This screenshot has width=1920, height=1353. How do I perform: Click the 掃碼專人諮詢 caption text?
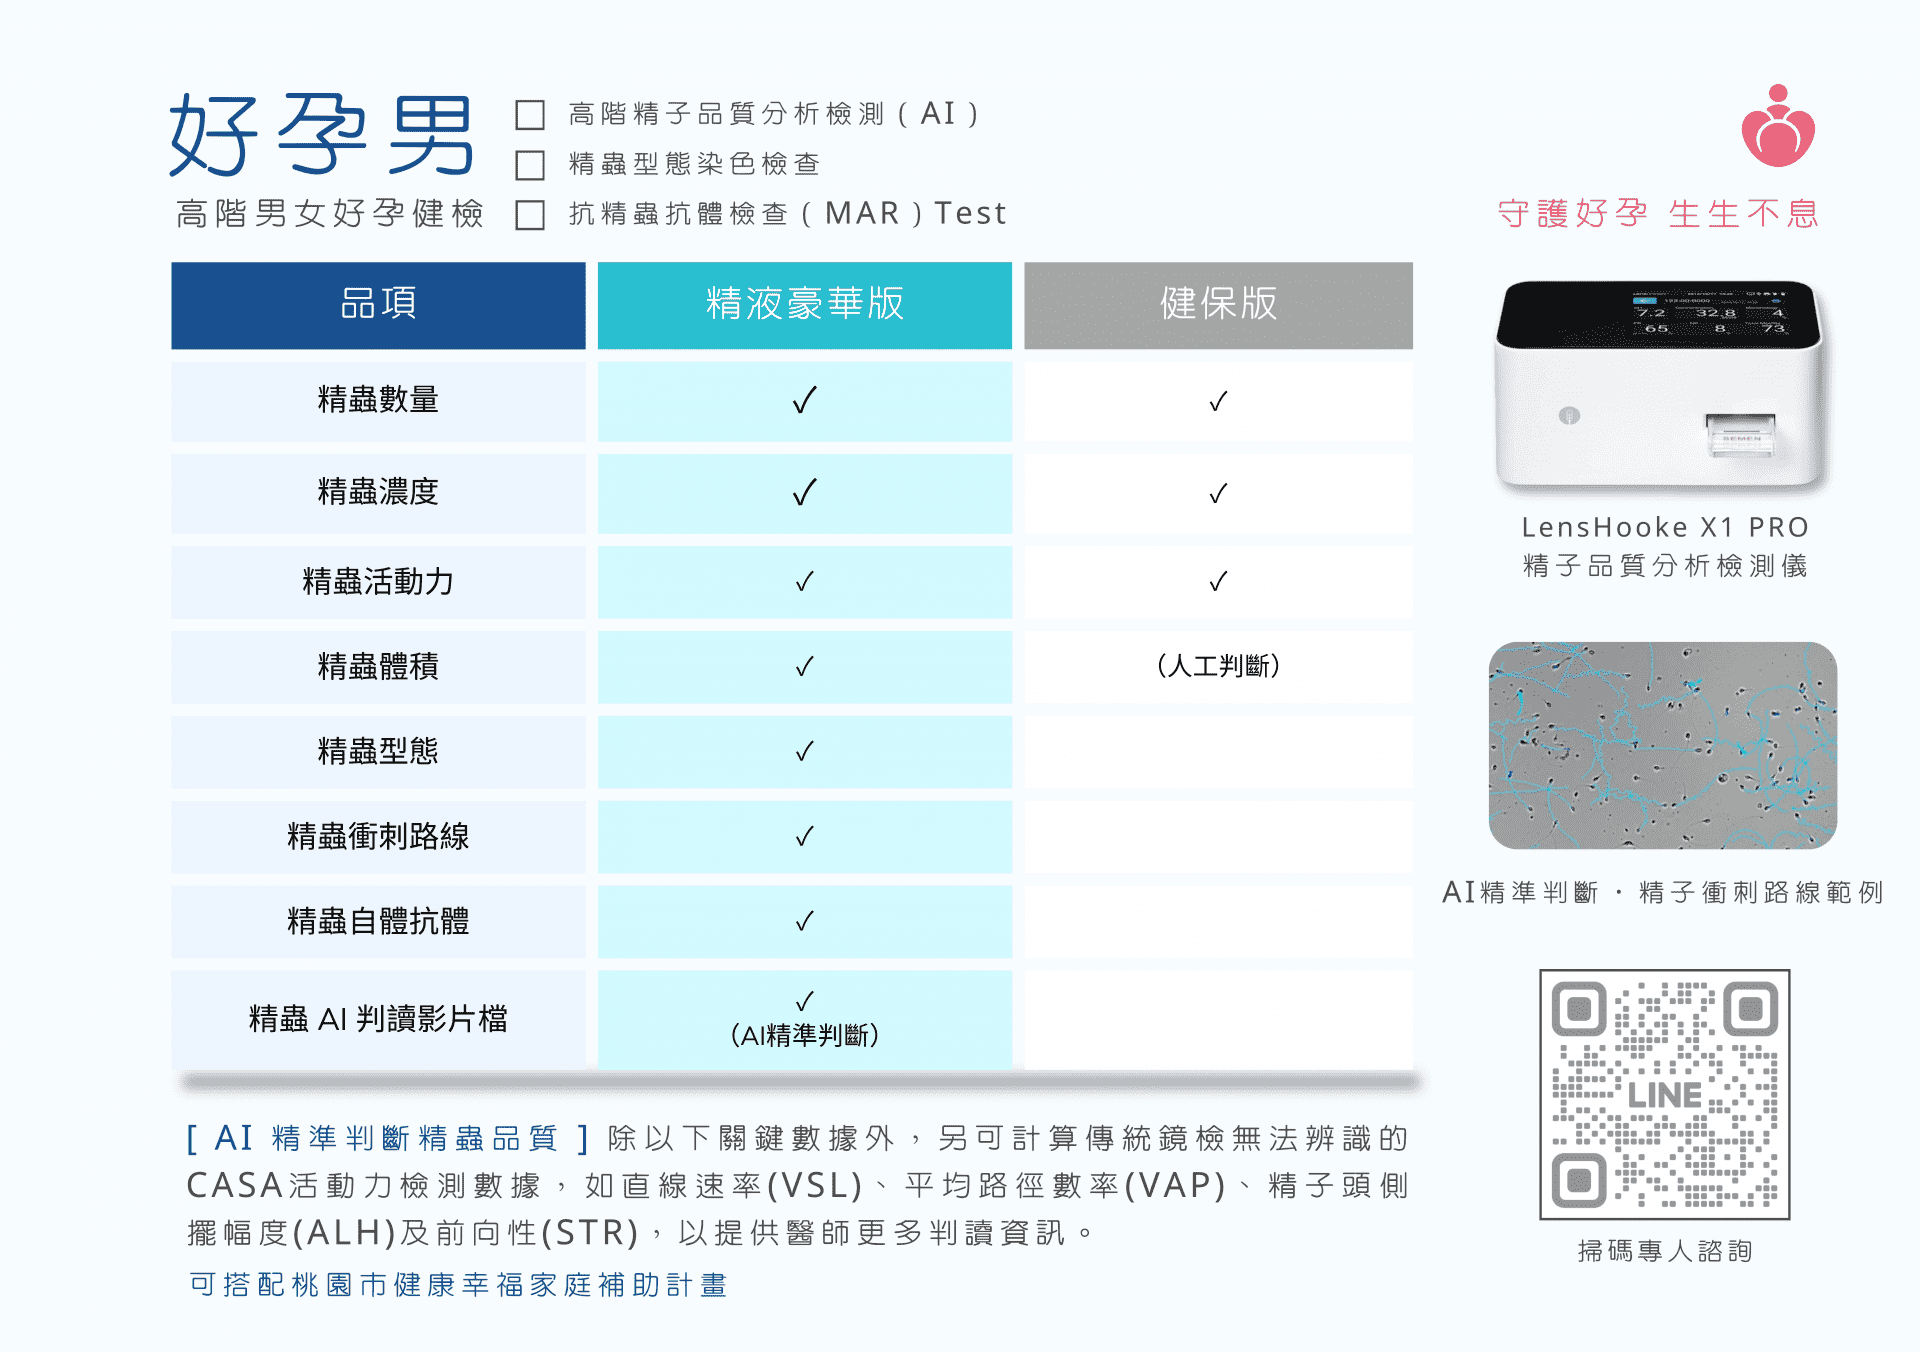[1664, 1251]
